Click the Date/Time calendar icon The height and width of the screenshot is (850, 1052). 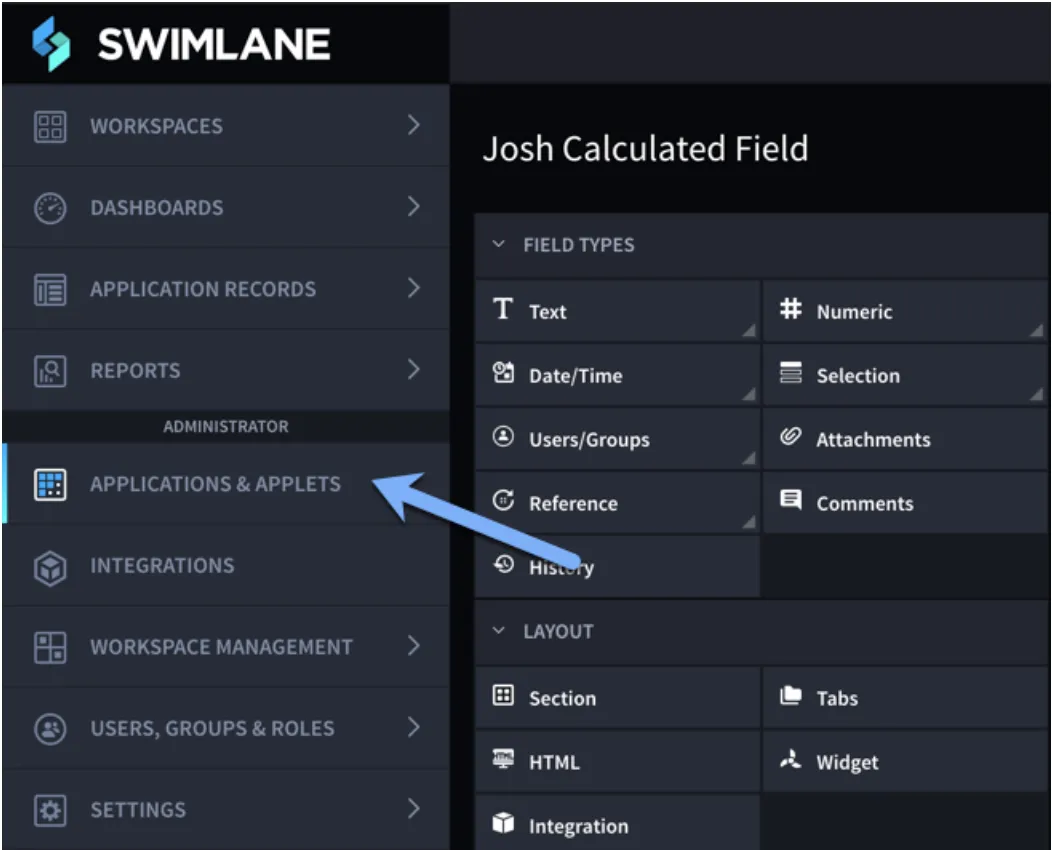pos(503,372)
